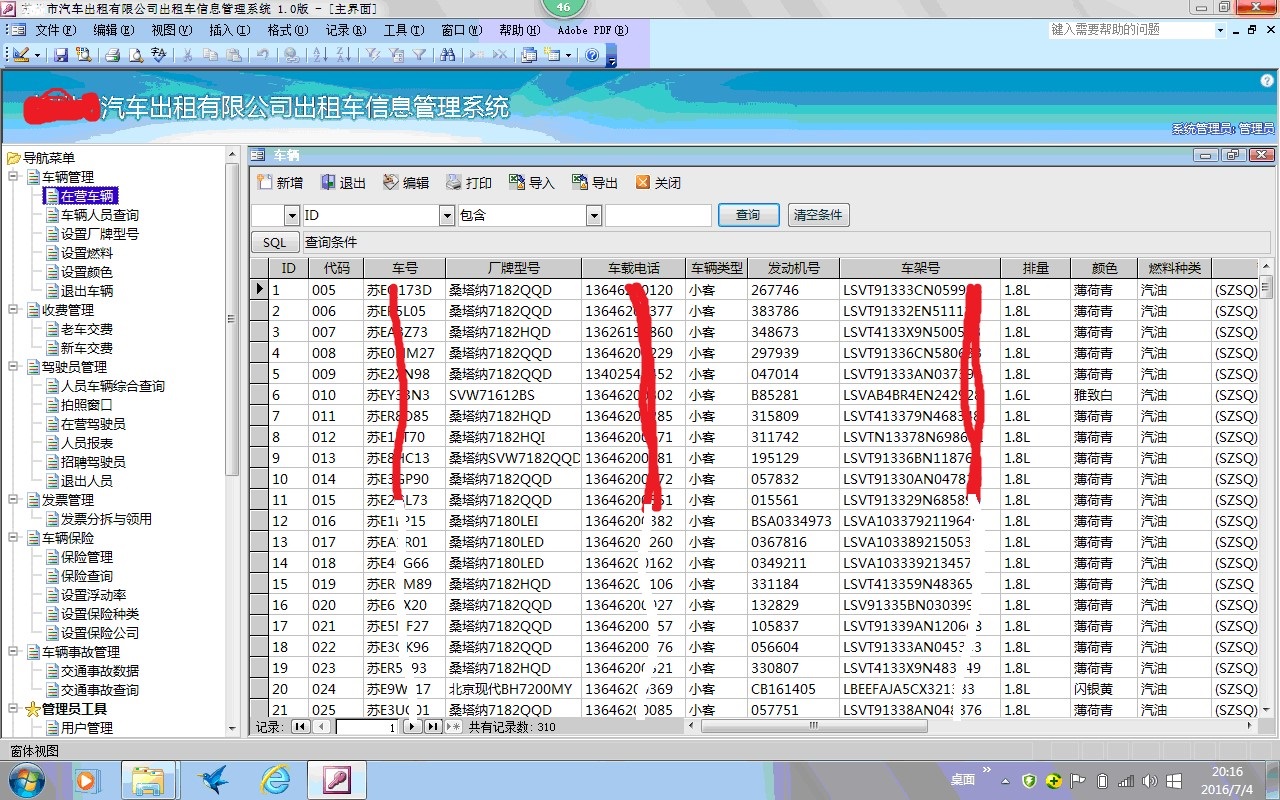Open Windows Explorer folder on taskbar
This screenshot has width=1280, height=800.
click(148, 780)
